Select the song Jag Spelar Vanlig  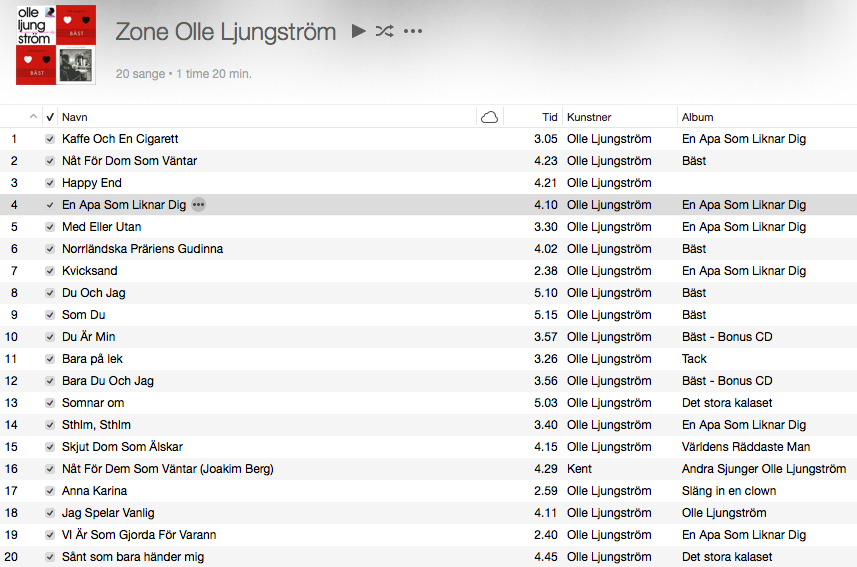tap(108, 513)
